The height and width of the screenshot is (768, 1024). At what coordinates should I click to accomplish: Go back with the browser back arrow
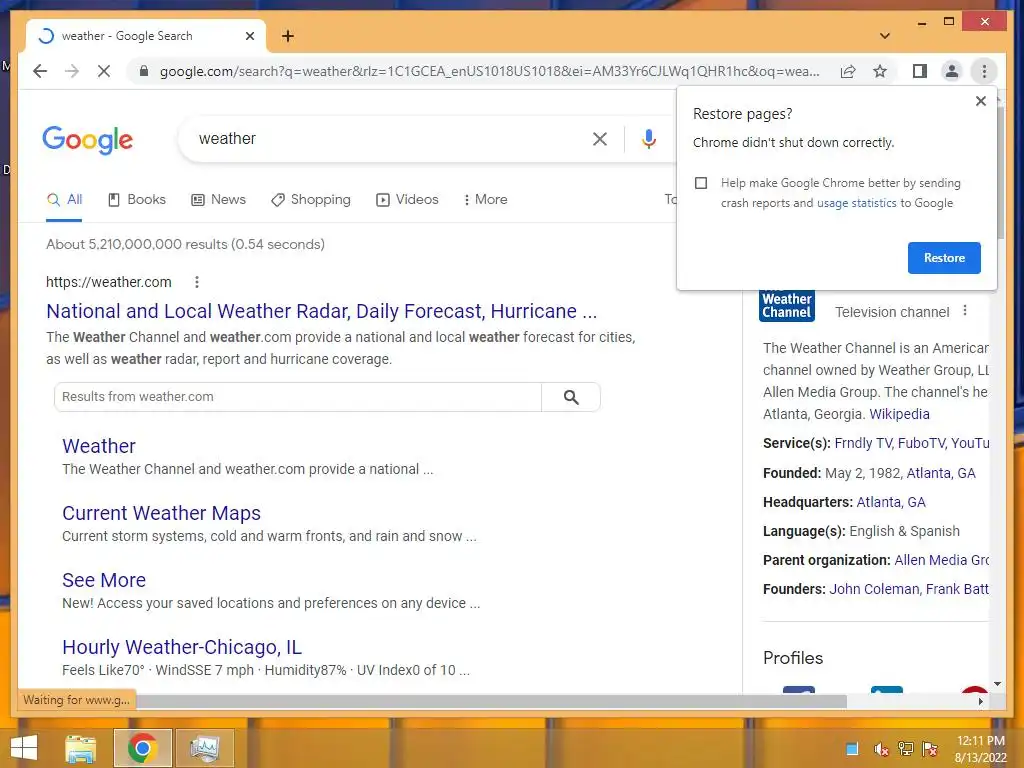(40, 71)
